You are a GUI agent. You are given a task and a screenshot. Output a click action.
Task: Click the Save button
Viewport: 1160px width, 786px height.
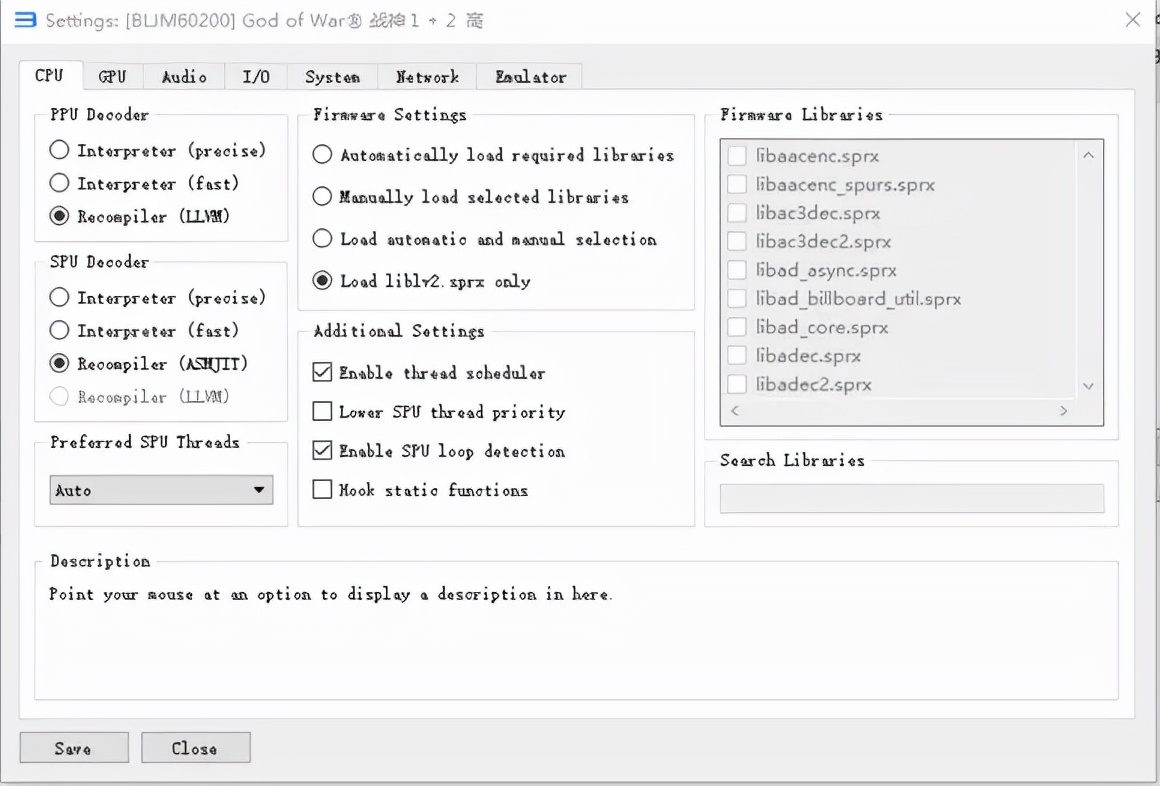pos(74,748)
